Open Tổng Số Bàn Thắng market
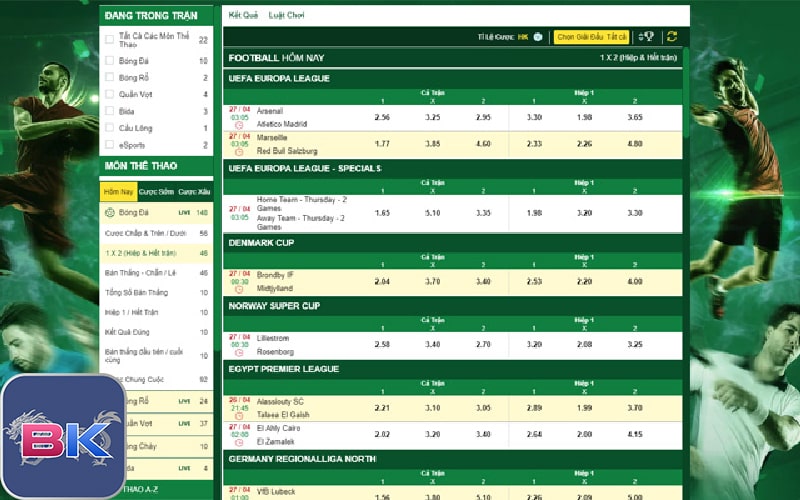800x500 pixels. coord(156,292)
